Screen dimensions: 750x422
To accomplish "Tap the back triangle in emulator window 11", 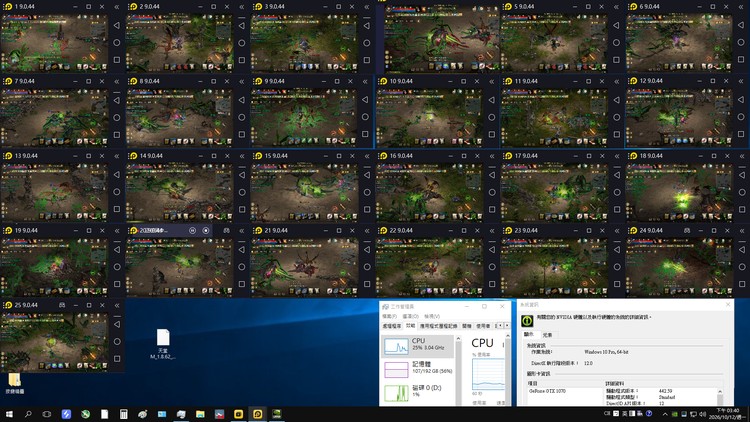I will [x=616, y=100].
